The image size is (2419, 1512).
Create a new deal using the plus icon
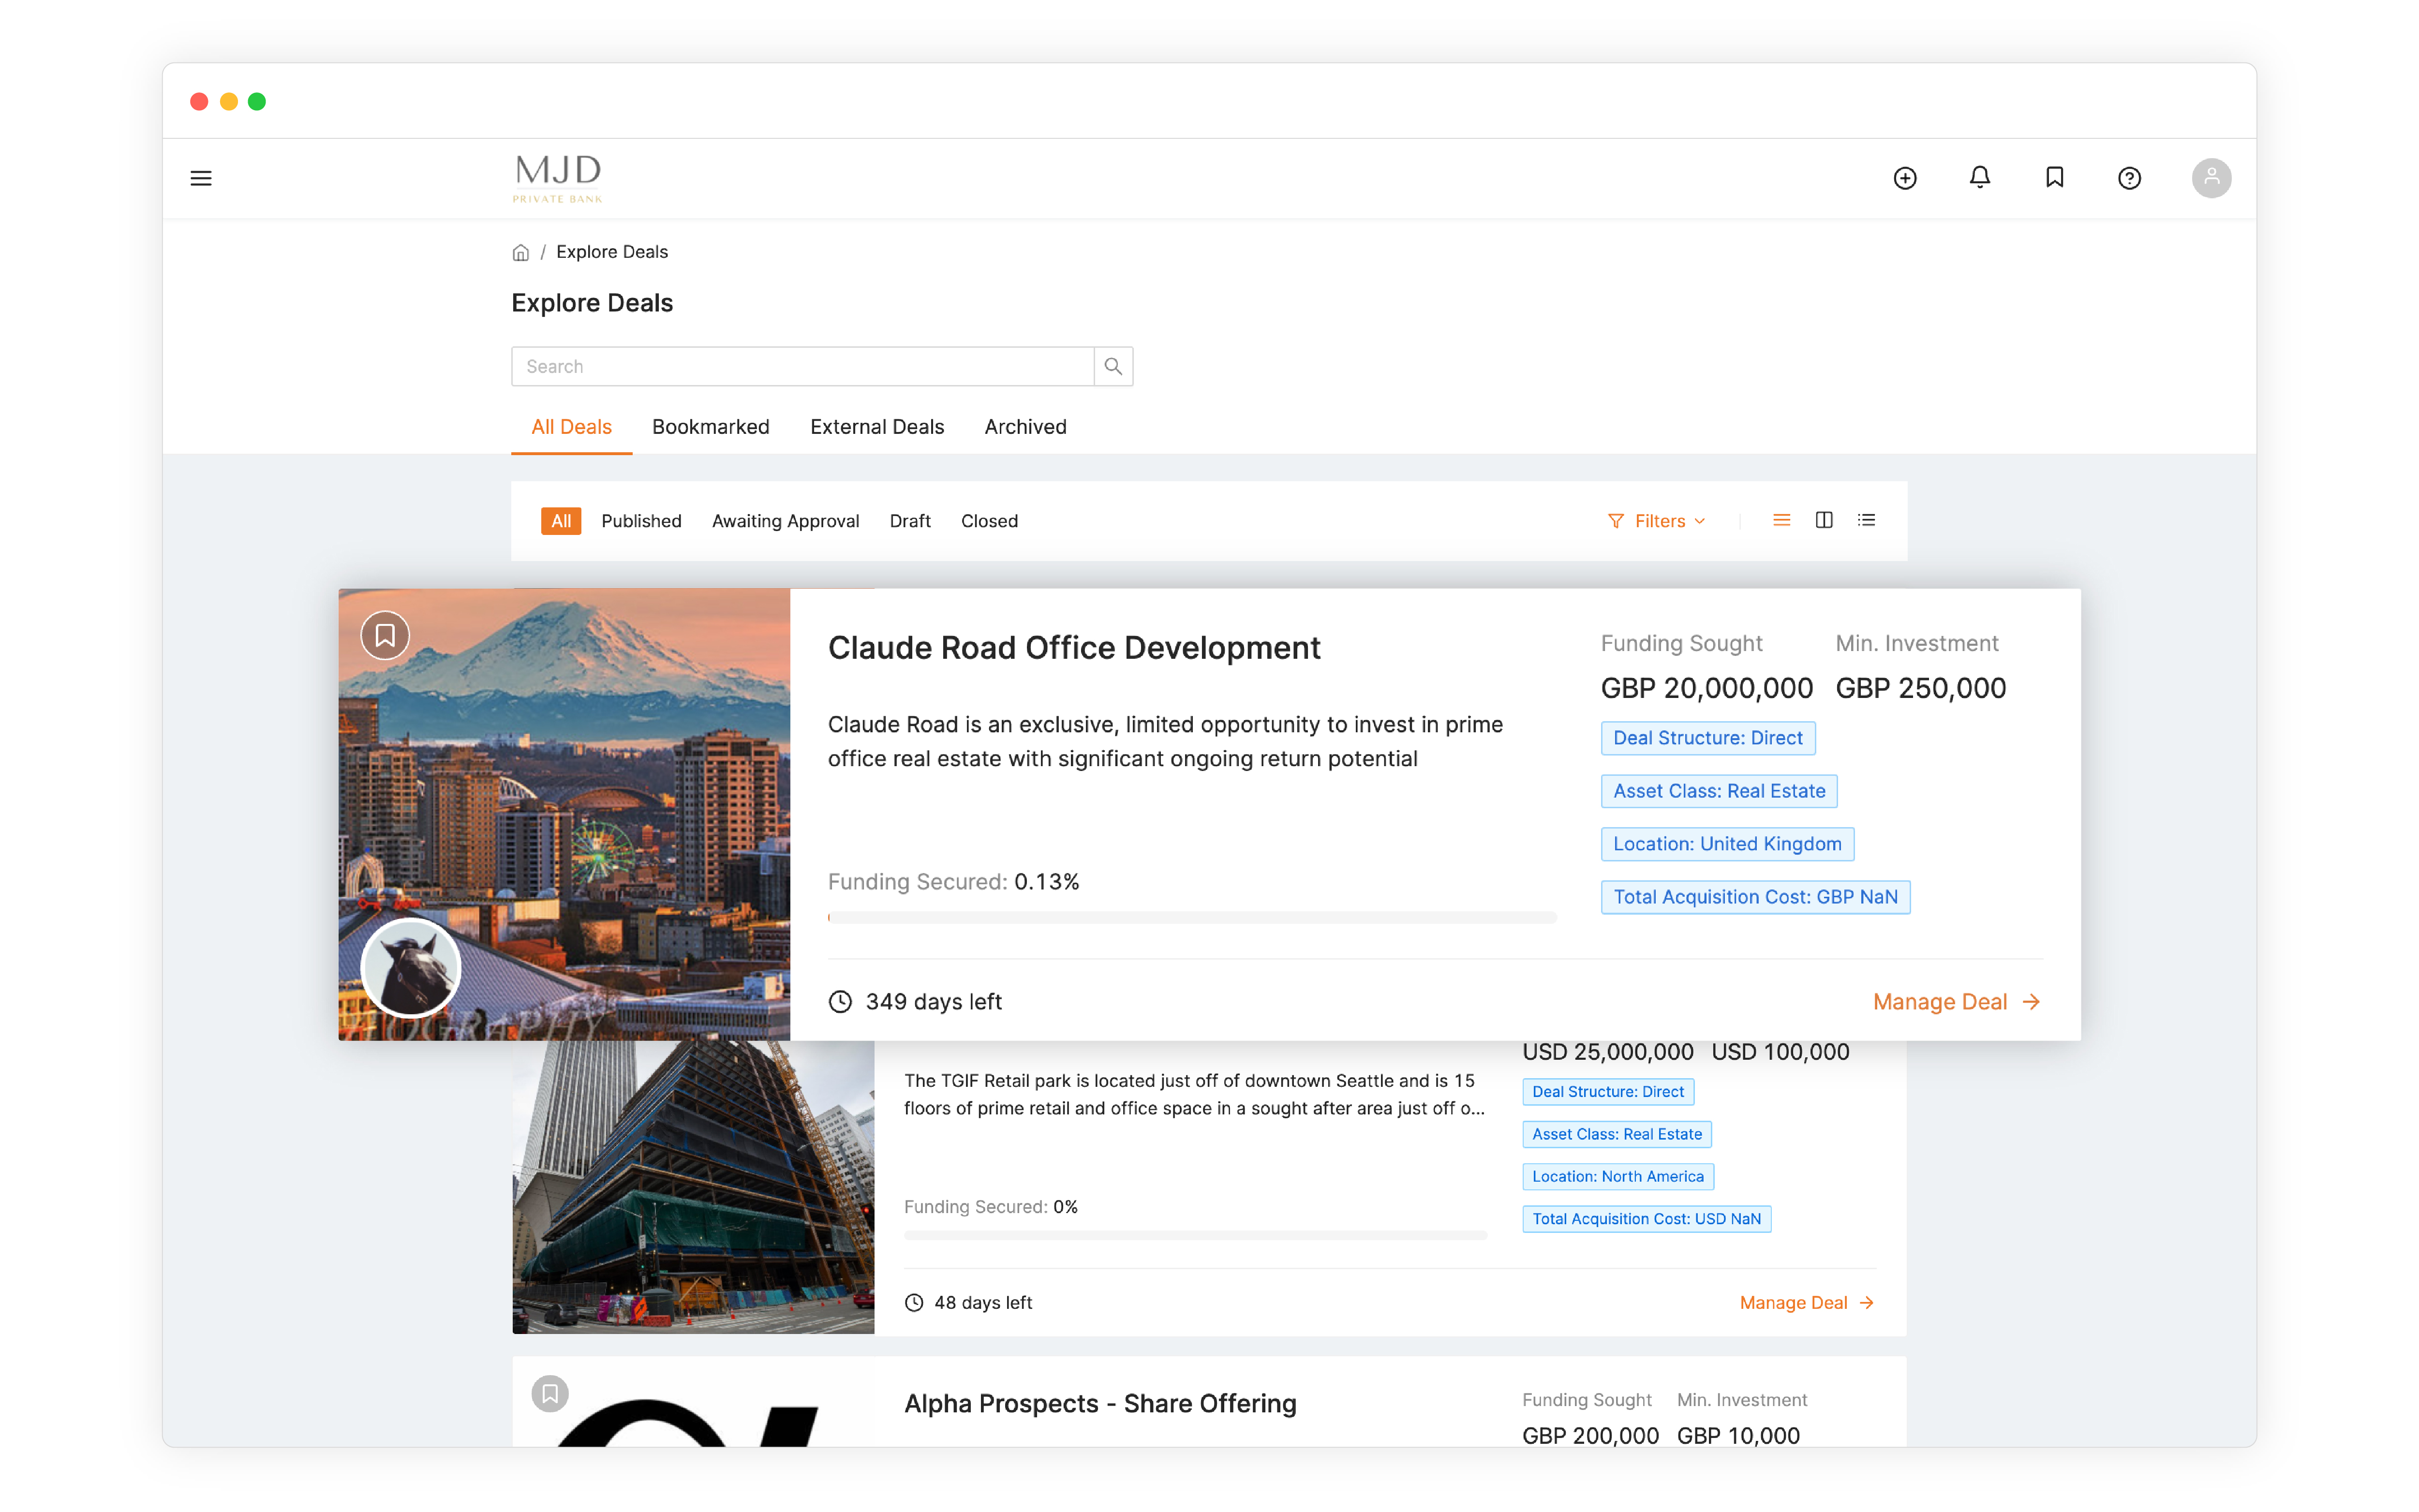tap(1905, 177)
